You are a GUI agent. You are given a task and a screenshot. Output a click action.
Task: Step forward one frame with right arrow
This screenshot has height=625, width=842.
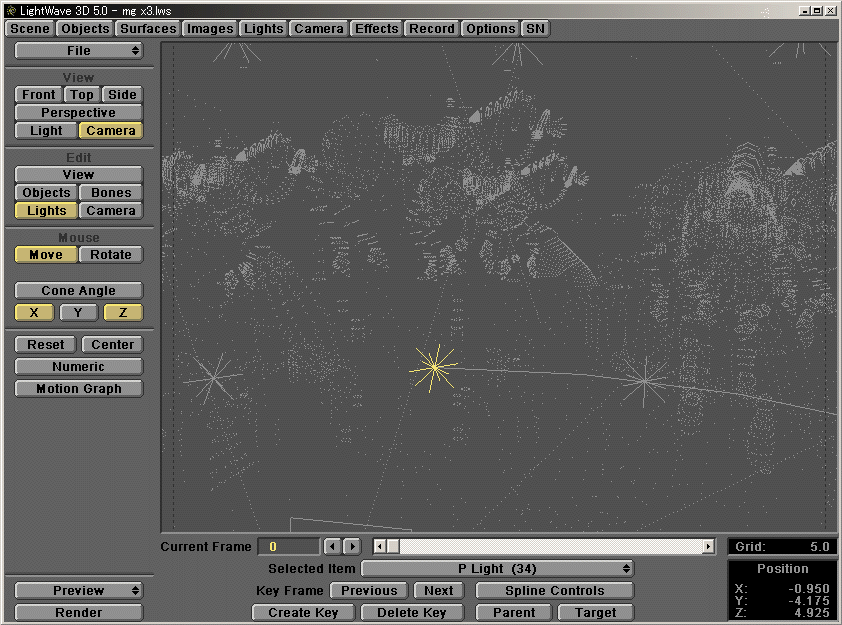(x=351, y=546)
